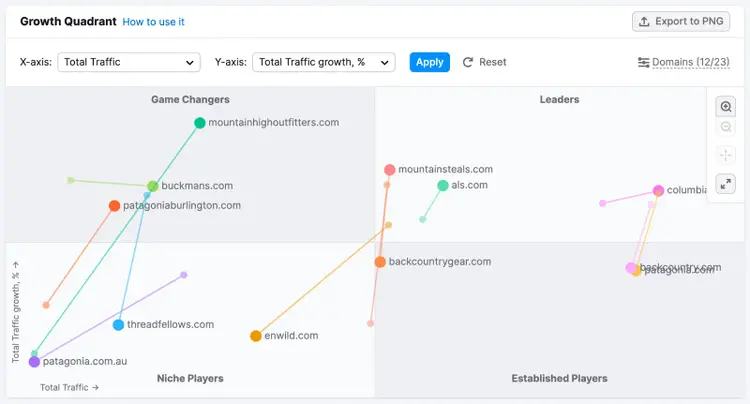Open the Y-axis Total Traffic growth dropdown
Screen dimensions: 750x404
tap(324, 62)
